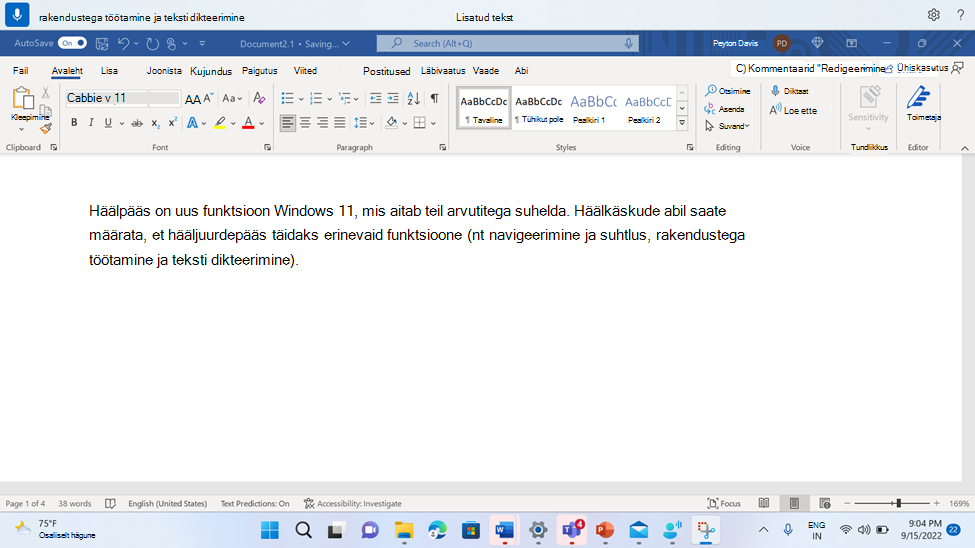The height and width of the screenshot is (548, 975).
Task: Click the Undo arrow
Action: (124, 44)
